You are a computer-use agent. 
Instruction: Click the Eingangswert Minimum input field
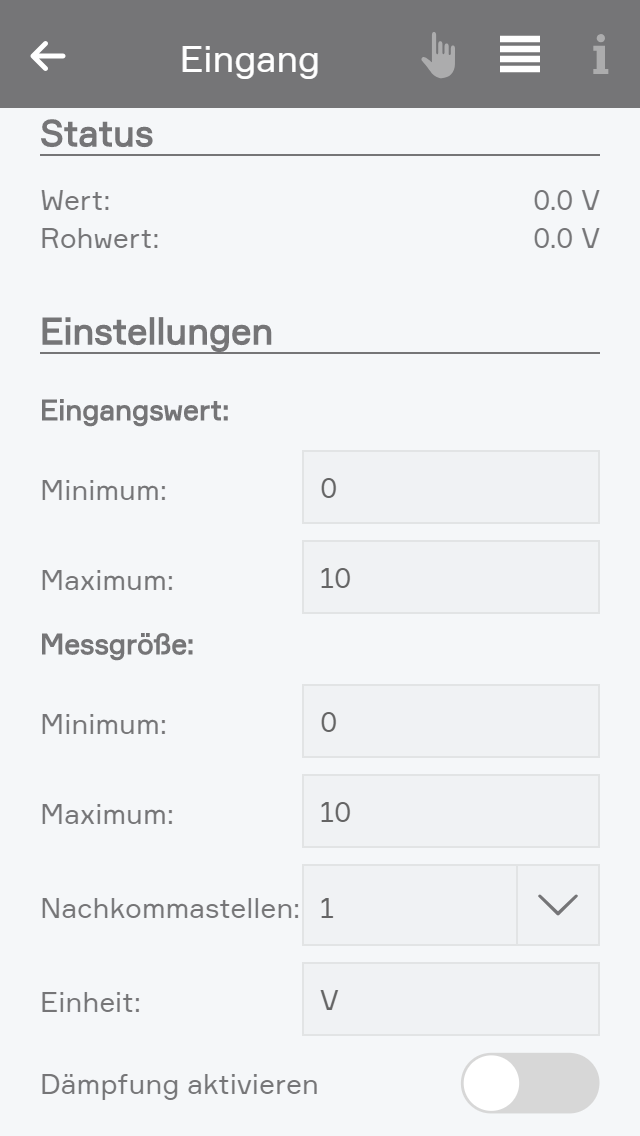pos(451,487)
